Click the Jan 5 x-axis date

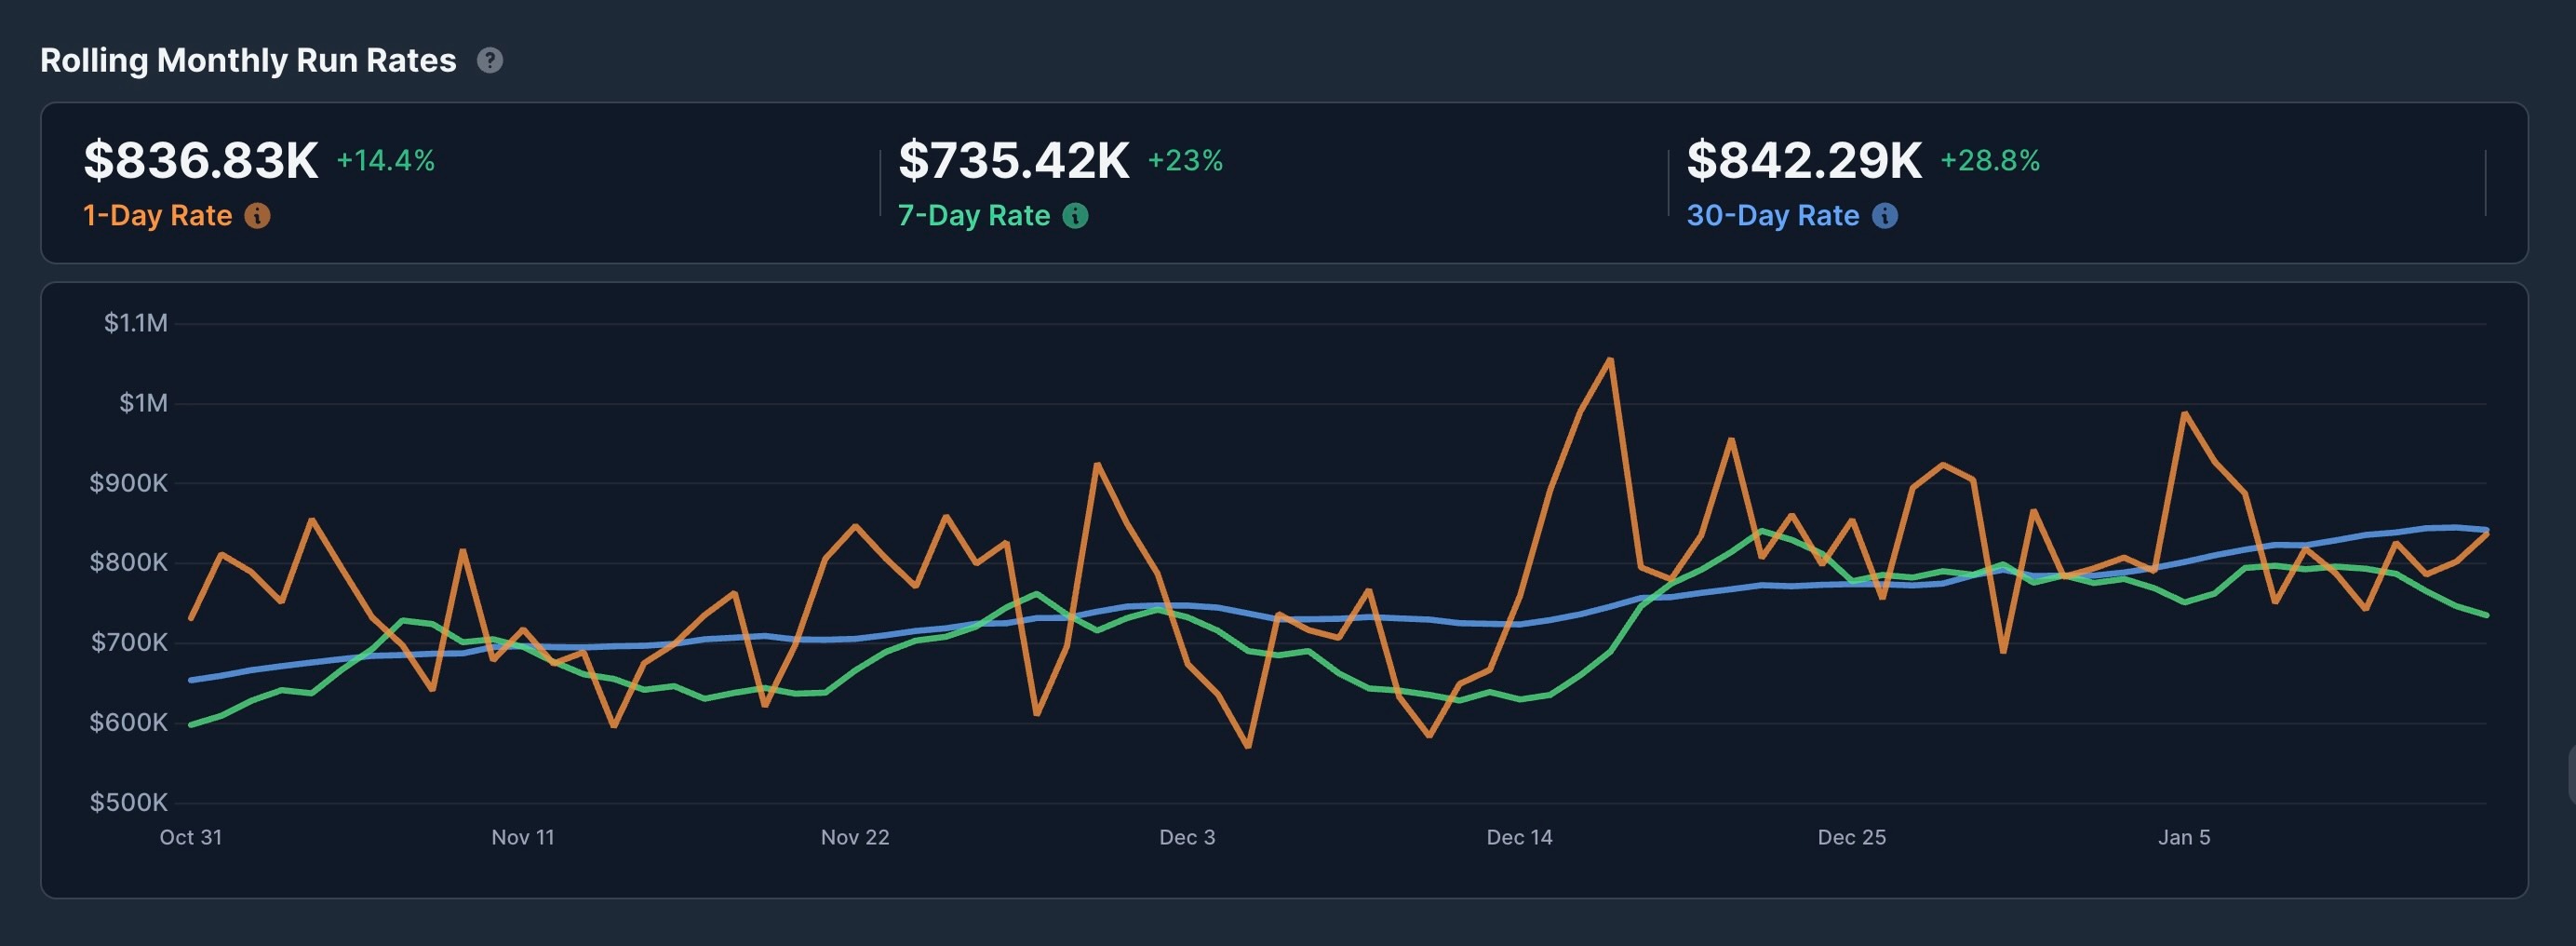tap(2184, 838)
